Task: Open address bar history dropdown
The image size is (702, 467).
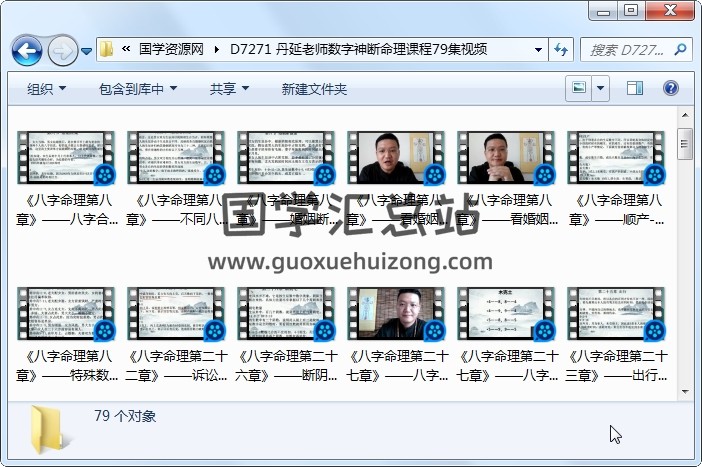Action: coord(539,49)
